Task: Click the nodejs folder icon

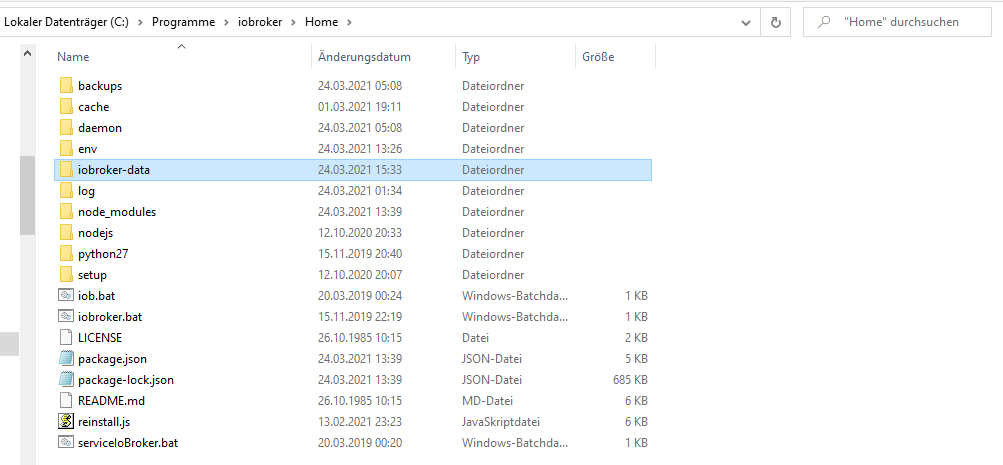Action: click(x=66, y=233)
